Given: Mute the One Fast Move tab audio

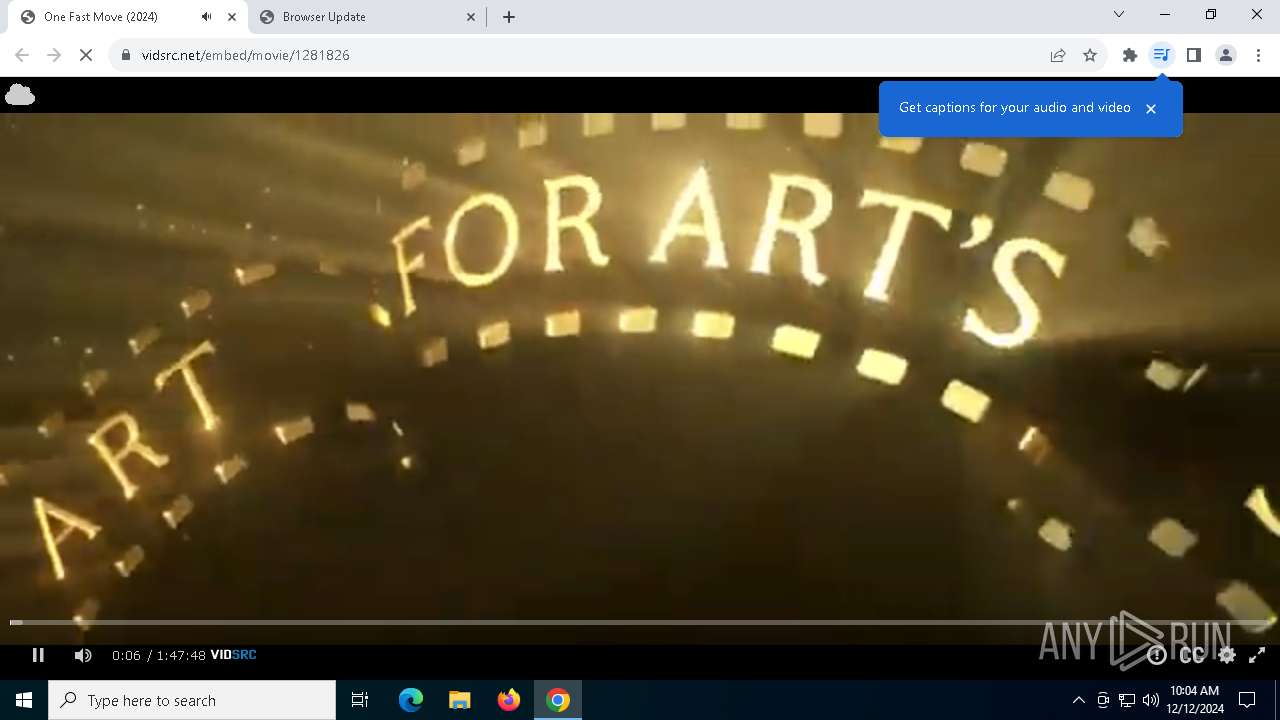Looking at the screenshot, I should (x=206, y=17).
